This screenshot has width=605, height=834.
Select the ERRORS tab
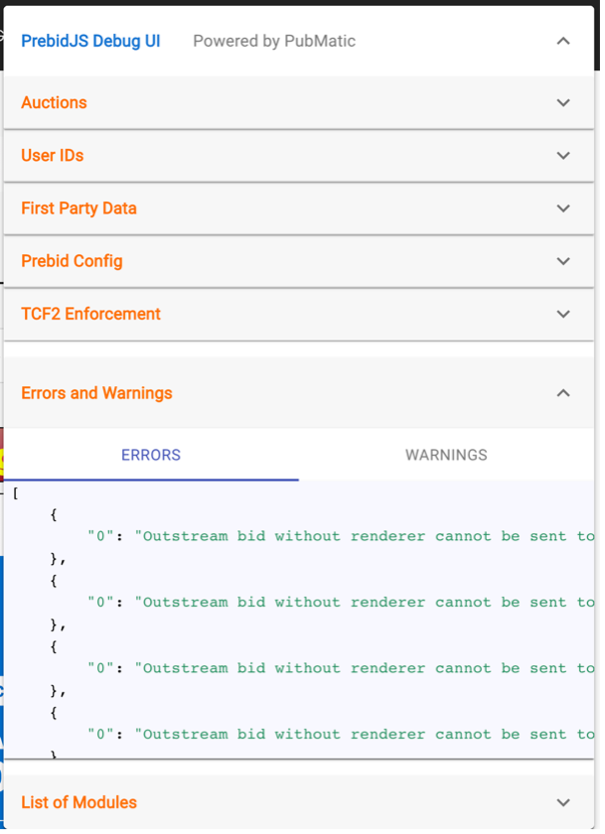(151, 455)
